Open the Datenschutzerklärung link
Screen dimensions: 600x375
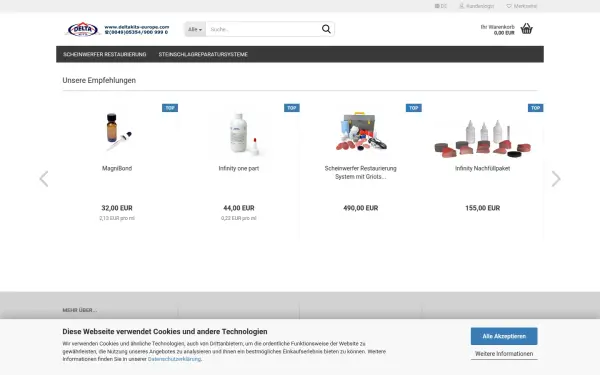coord(174,359)
